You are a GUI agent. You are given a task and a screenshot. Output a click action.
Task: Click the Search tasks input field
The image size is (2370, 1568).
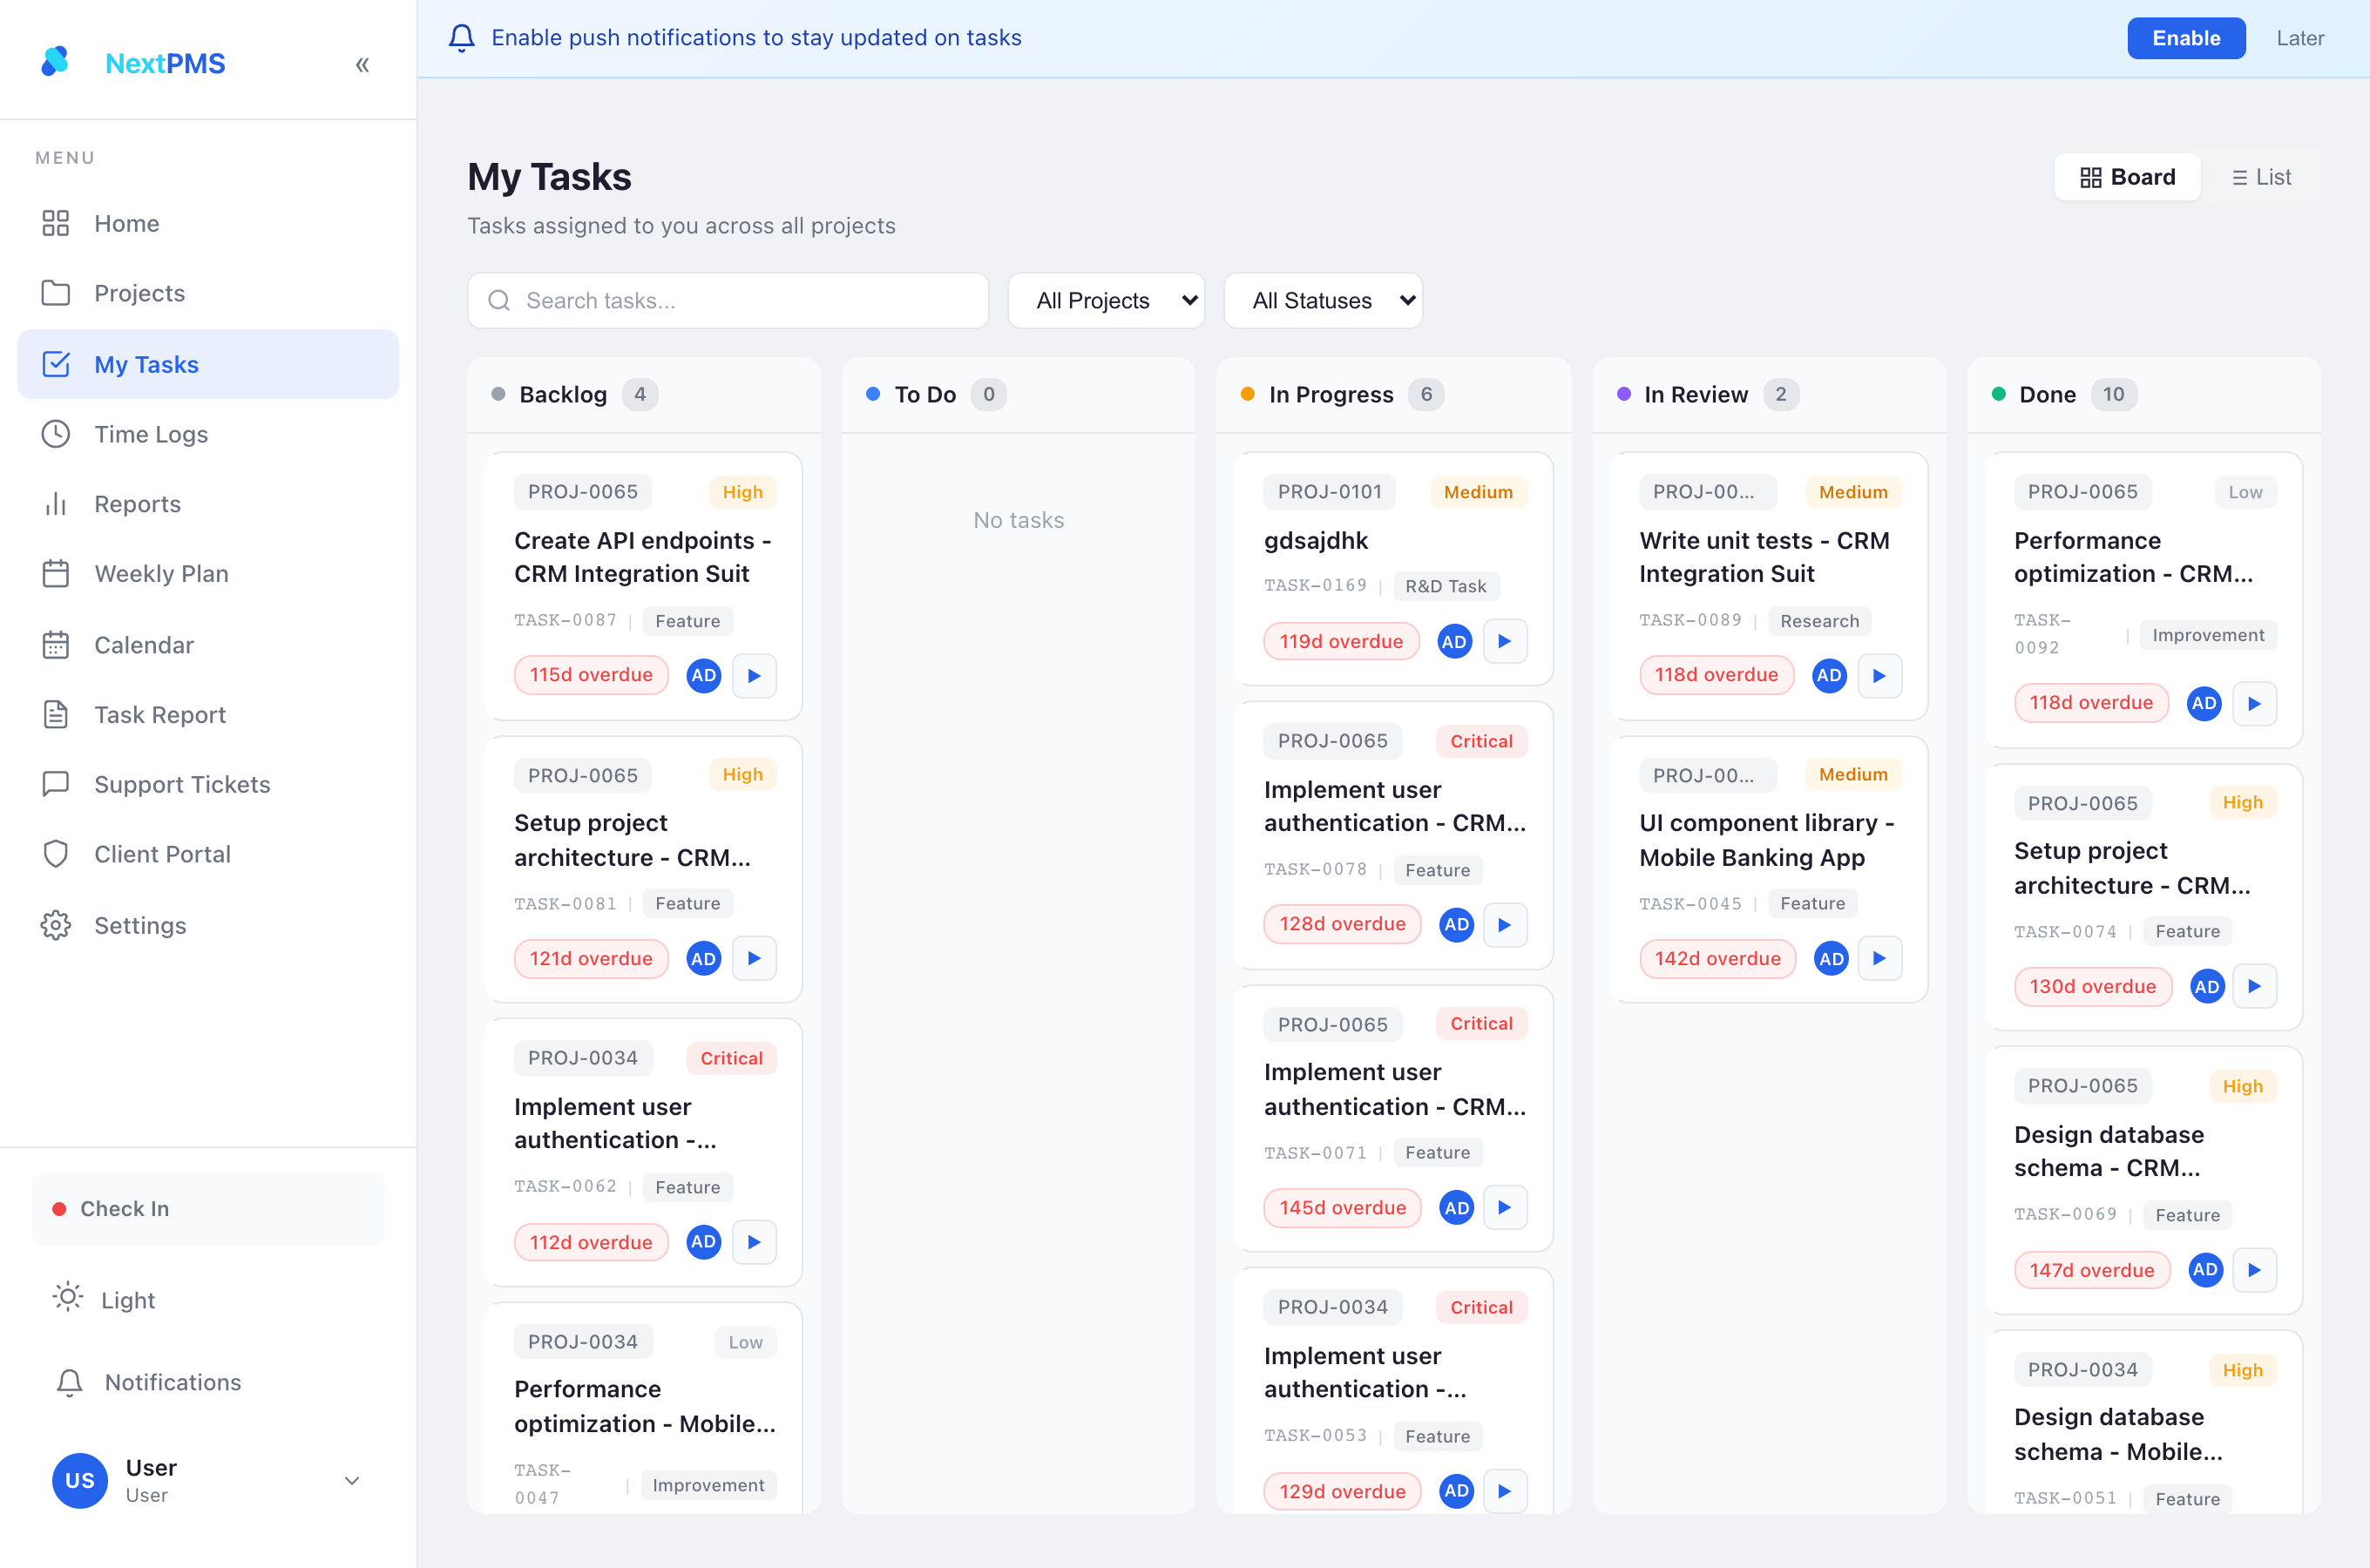[728, 301]
